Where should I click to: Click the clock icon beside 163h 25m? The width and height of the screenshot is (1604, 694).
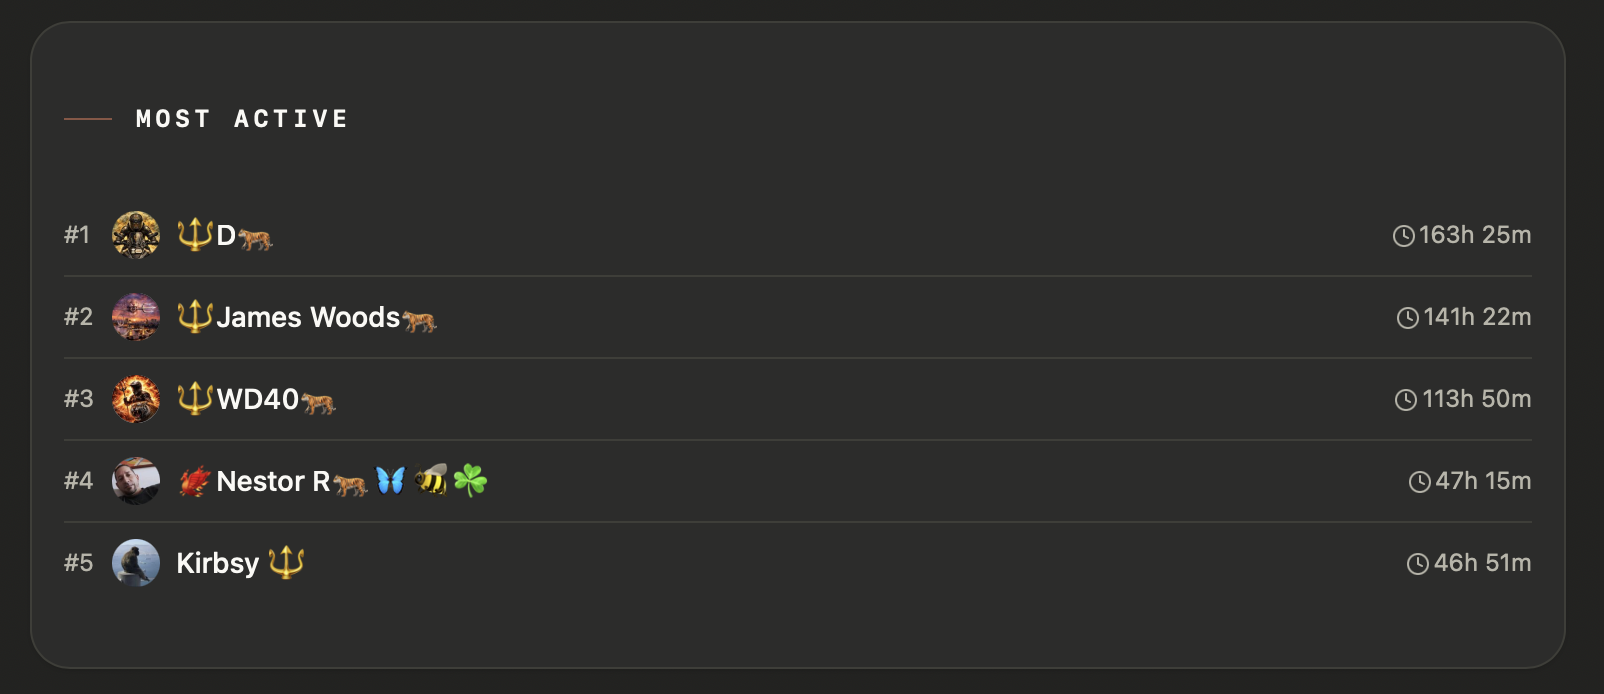(1404, 236)
